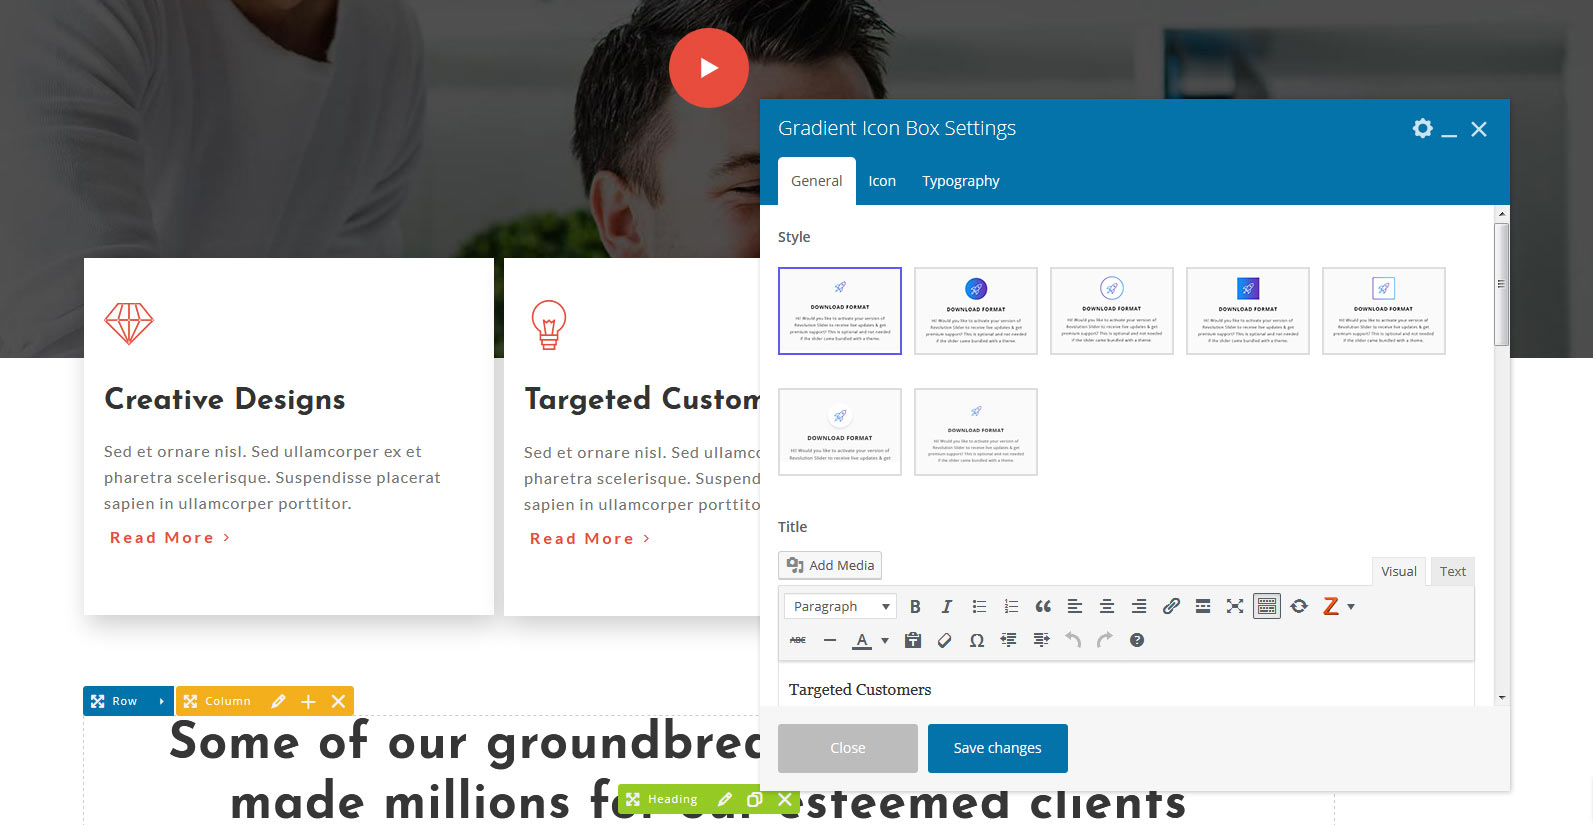The image size is (1593, 825).
Task: Click the blockquote icon in editor toolbar
Action: [1043, 606]
